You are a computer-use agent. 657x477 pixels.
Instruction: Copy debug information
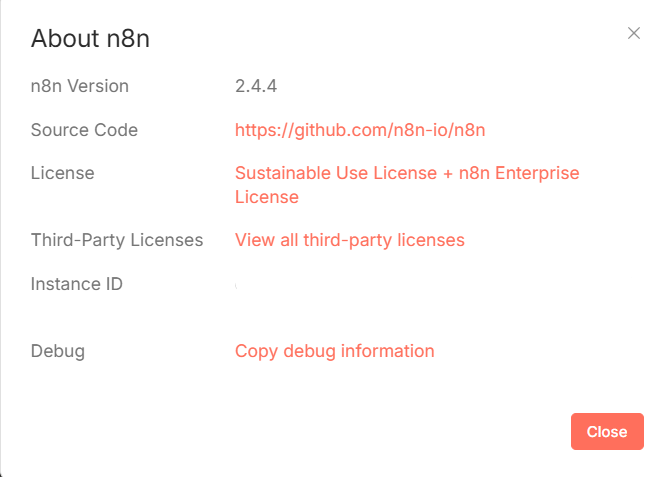pos(334,351)
